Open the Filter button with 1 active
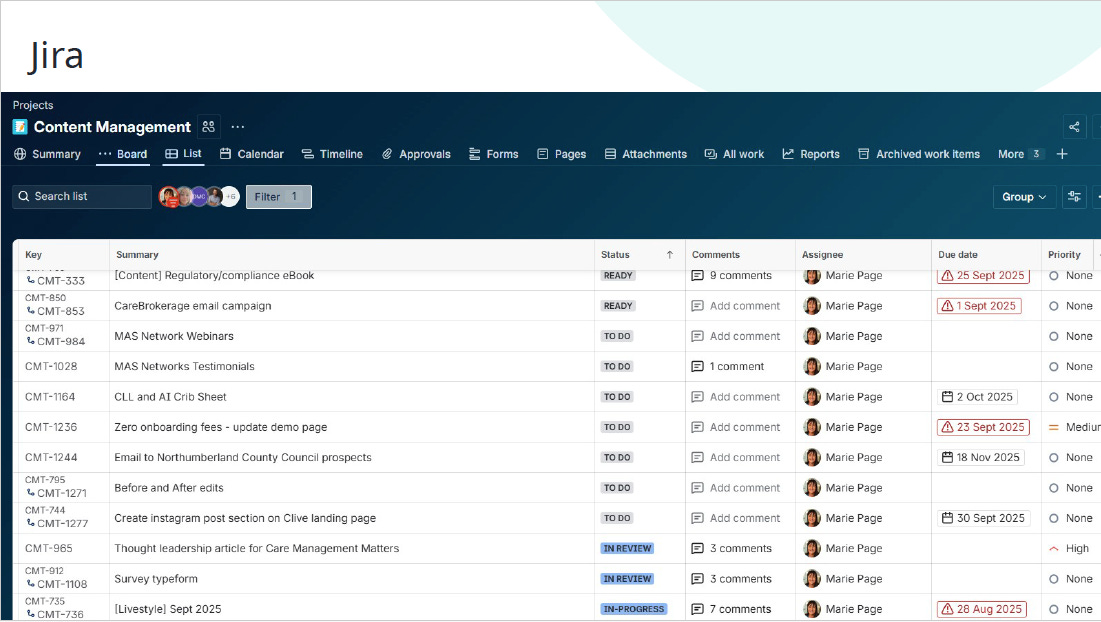 278,197
